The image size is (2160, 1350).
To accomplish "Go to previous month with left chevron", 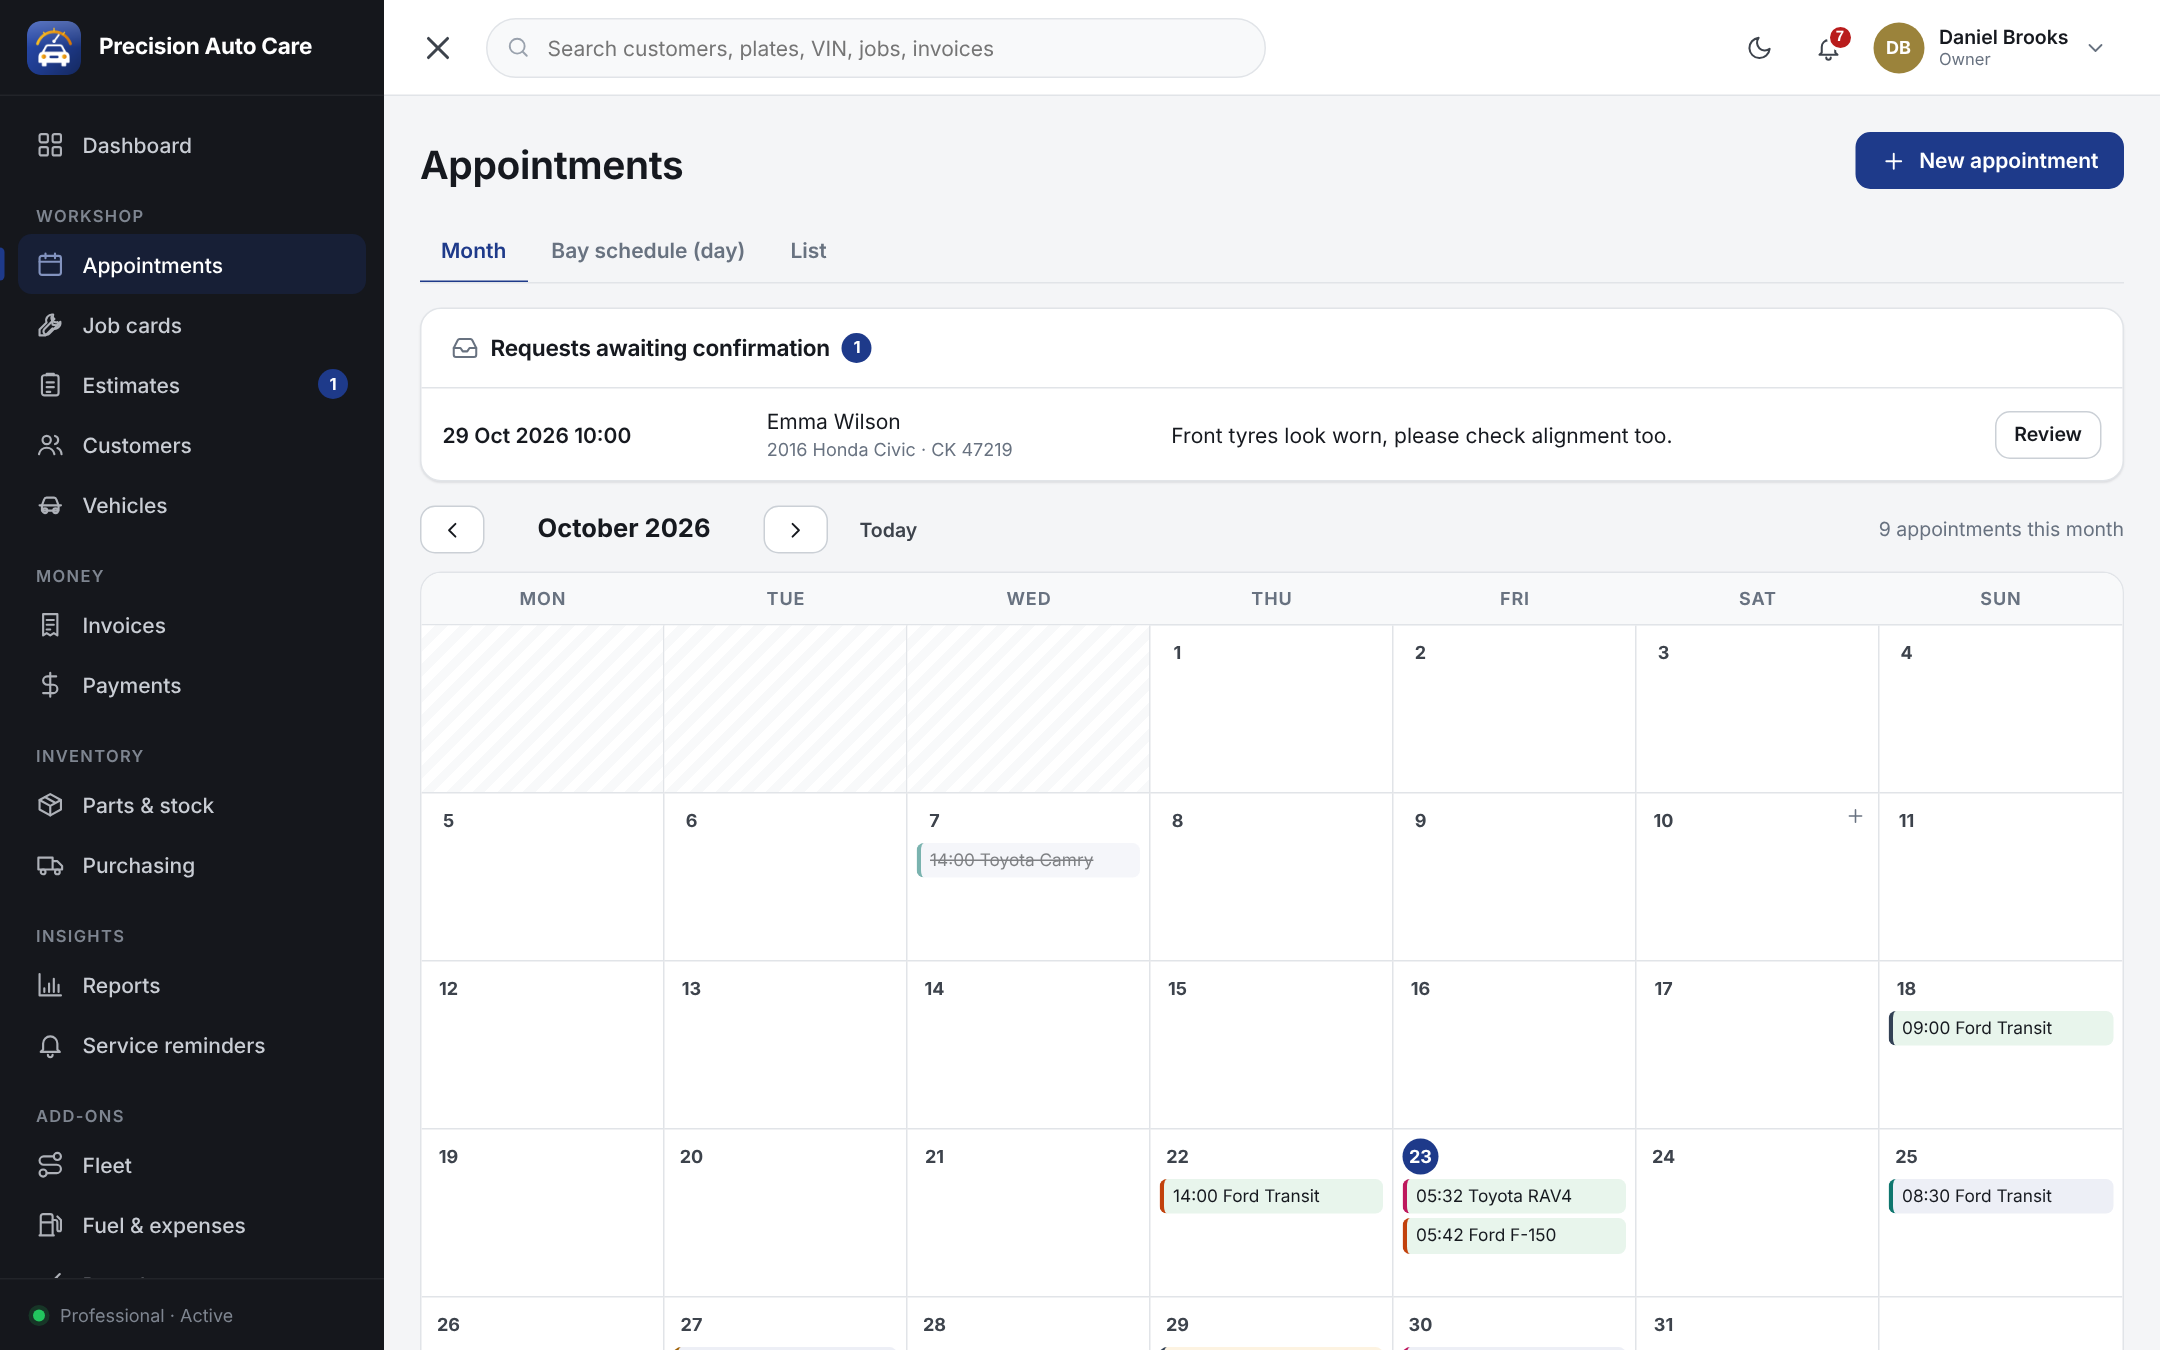I will pos(452,530).
